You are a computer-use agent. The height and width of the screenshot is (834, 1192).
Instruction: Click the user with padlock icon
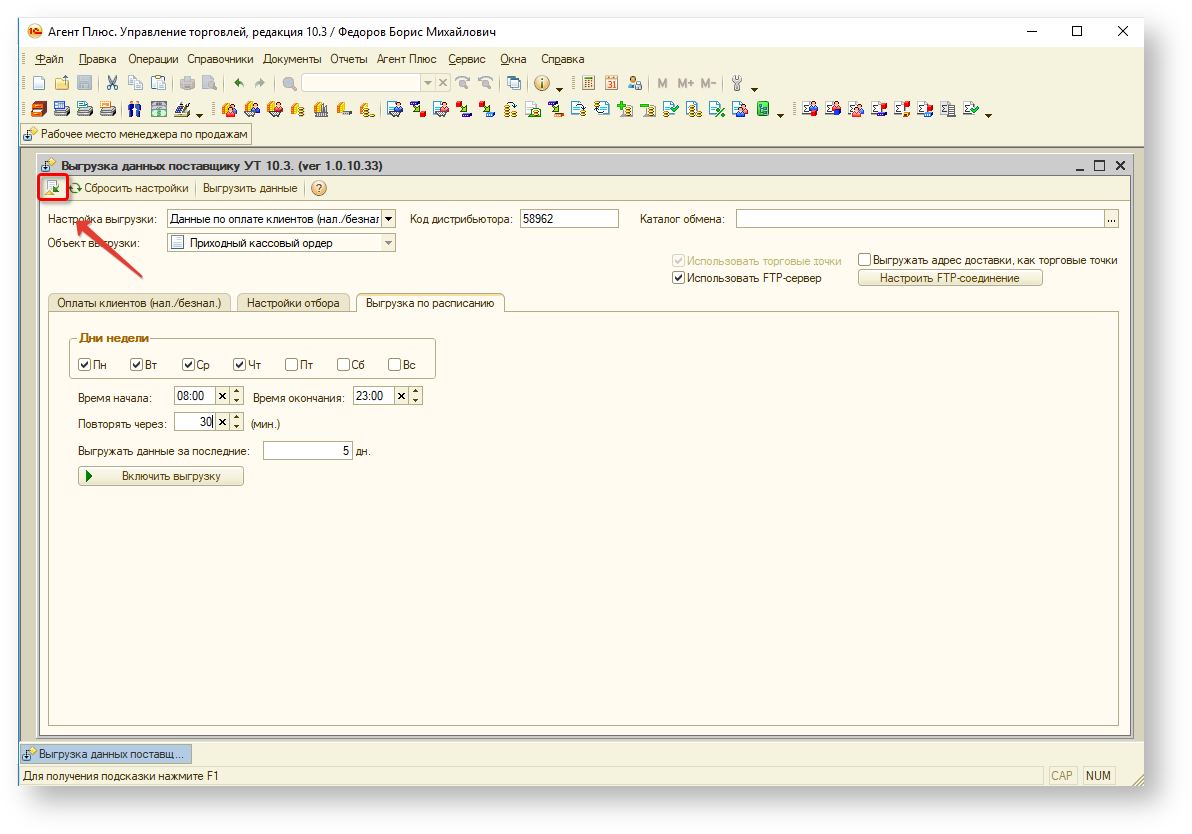point(635,83)
